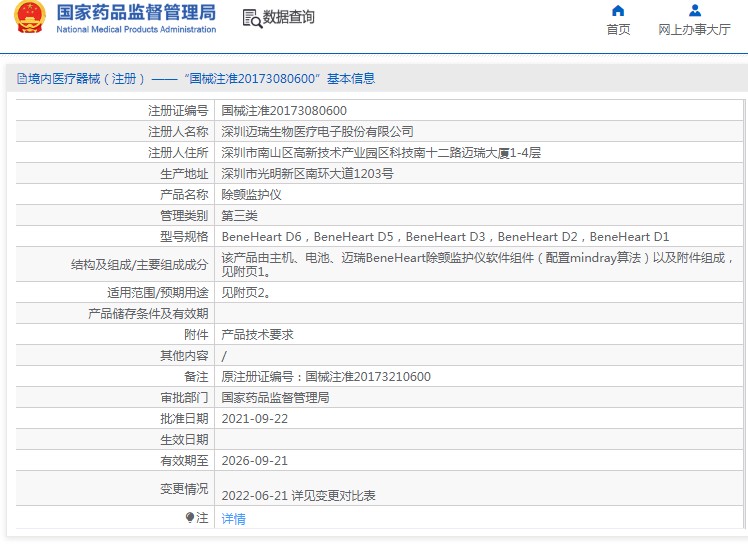The height and width of the screenshot is (548, 748).
Task: Click the 注册证编号 row label
Action: tap(178, 111)
